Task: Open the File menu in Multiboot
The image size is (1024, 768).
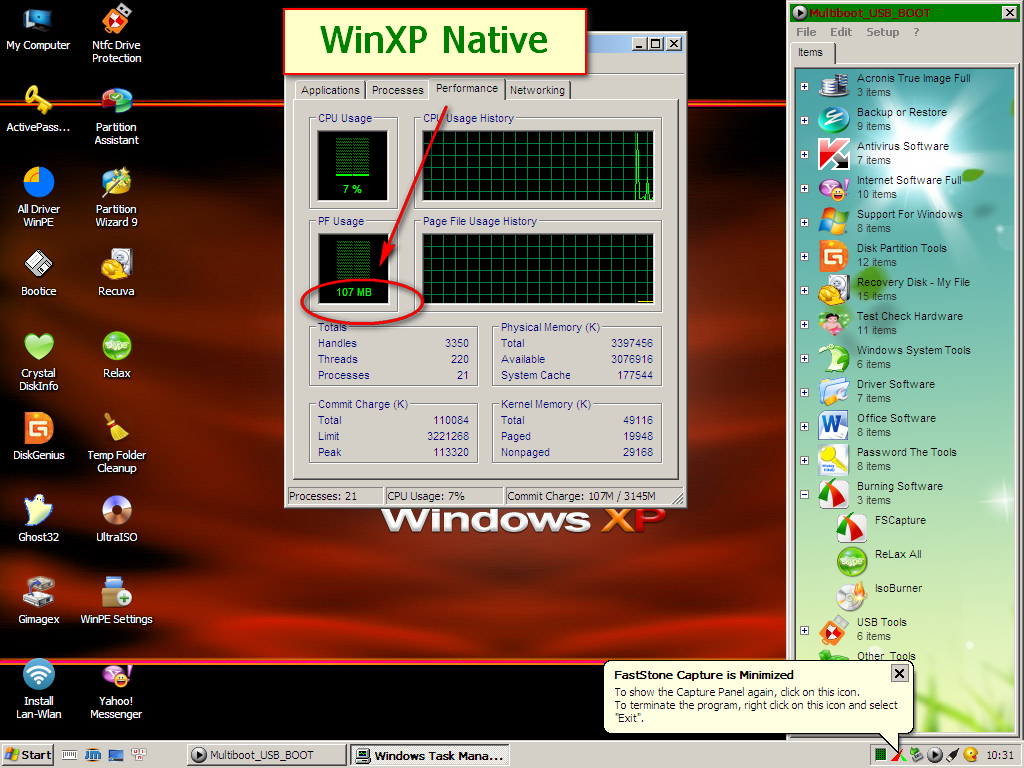Action: [x=806, y=32]
